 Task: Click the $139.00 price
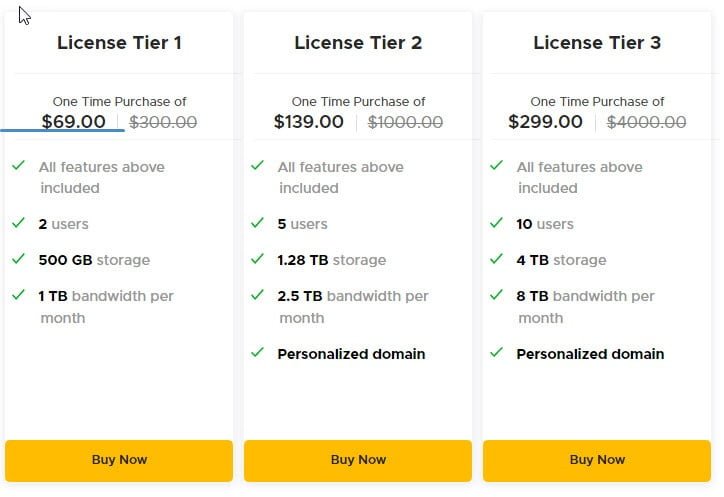(308, 122)
